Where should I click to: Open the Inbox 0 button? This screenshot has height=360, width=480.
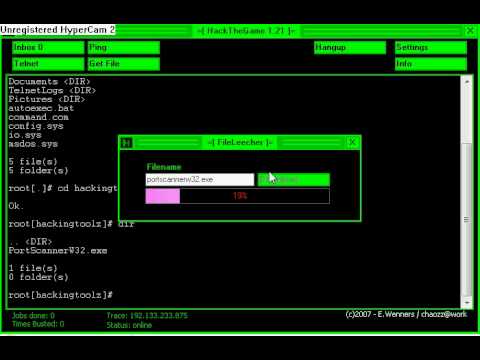pos(48,48)
